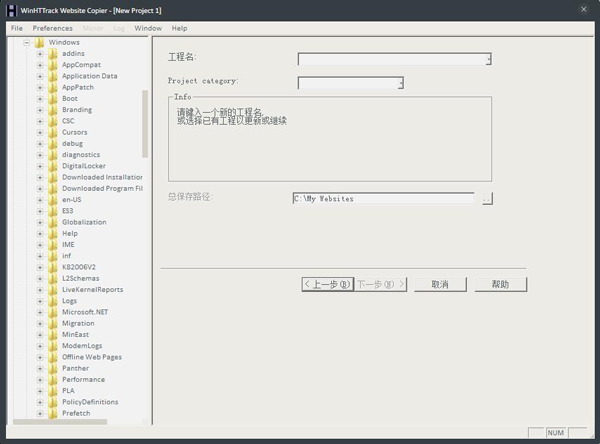The height and width of the screenshot is (444, 600).
Task: Expand the Prefetch folder node
Action: (40, 413)
